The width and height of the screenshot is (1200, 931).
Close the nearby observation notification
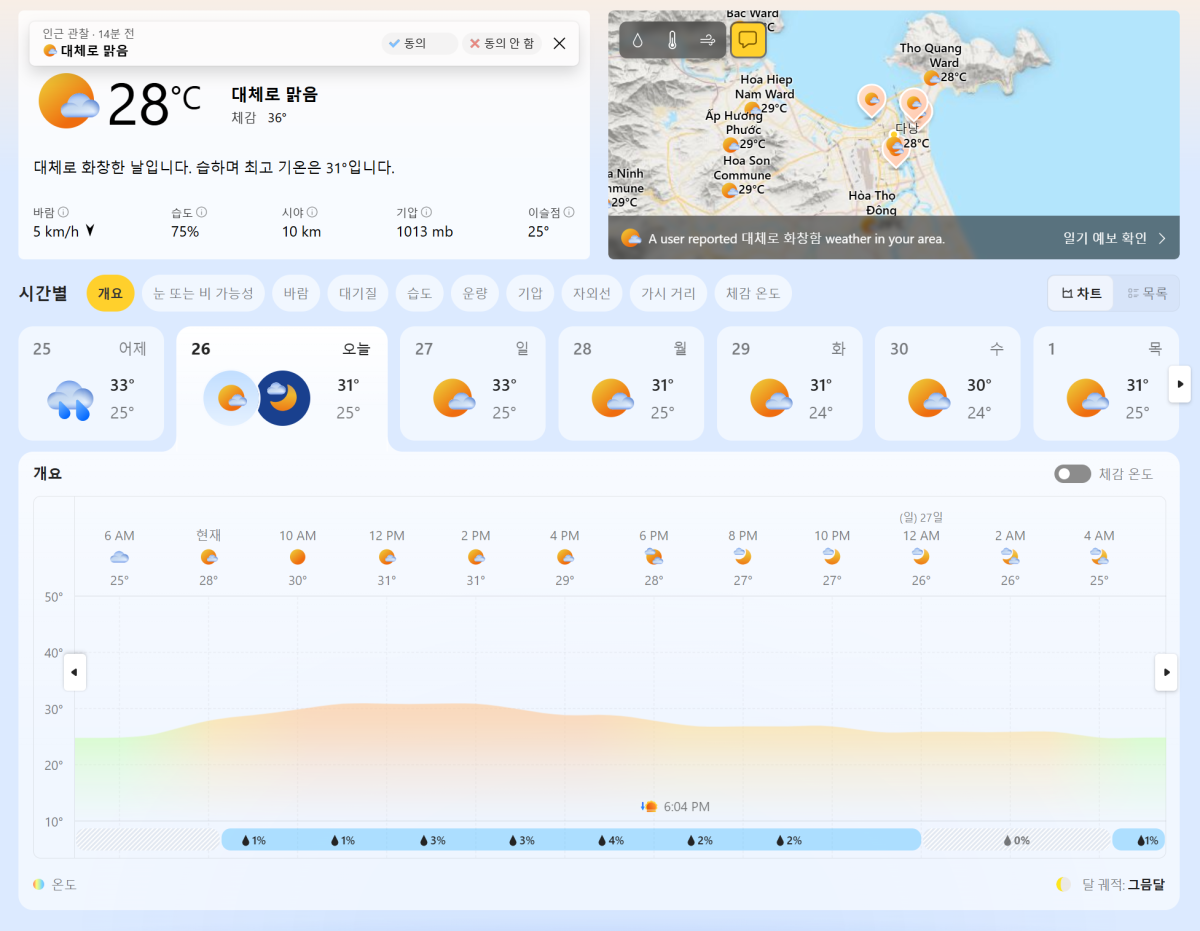[559, 44]
